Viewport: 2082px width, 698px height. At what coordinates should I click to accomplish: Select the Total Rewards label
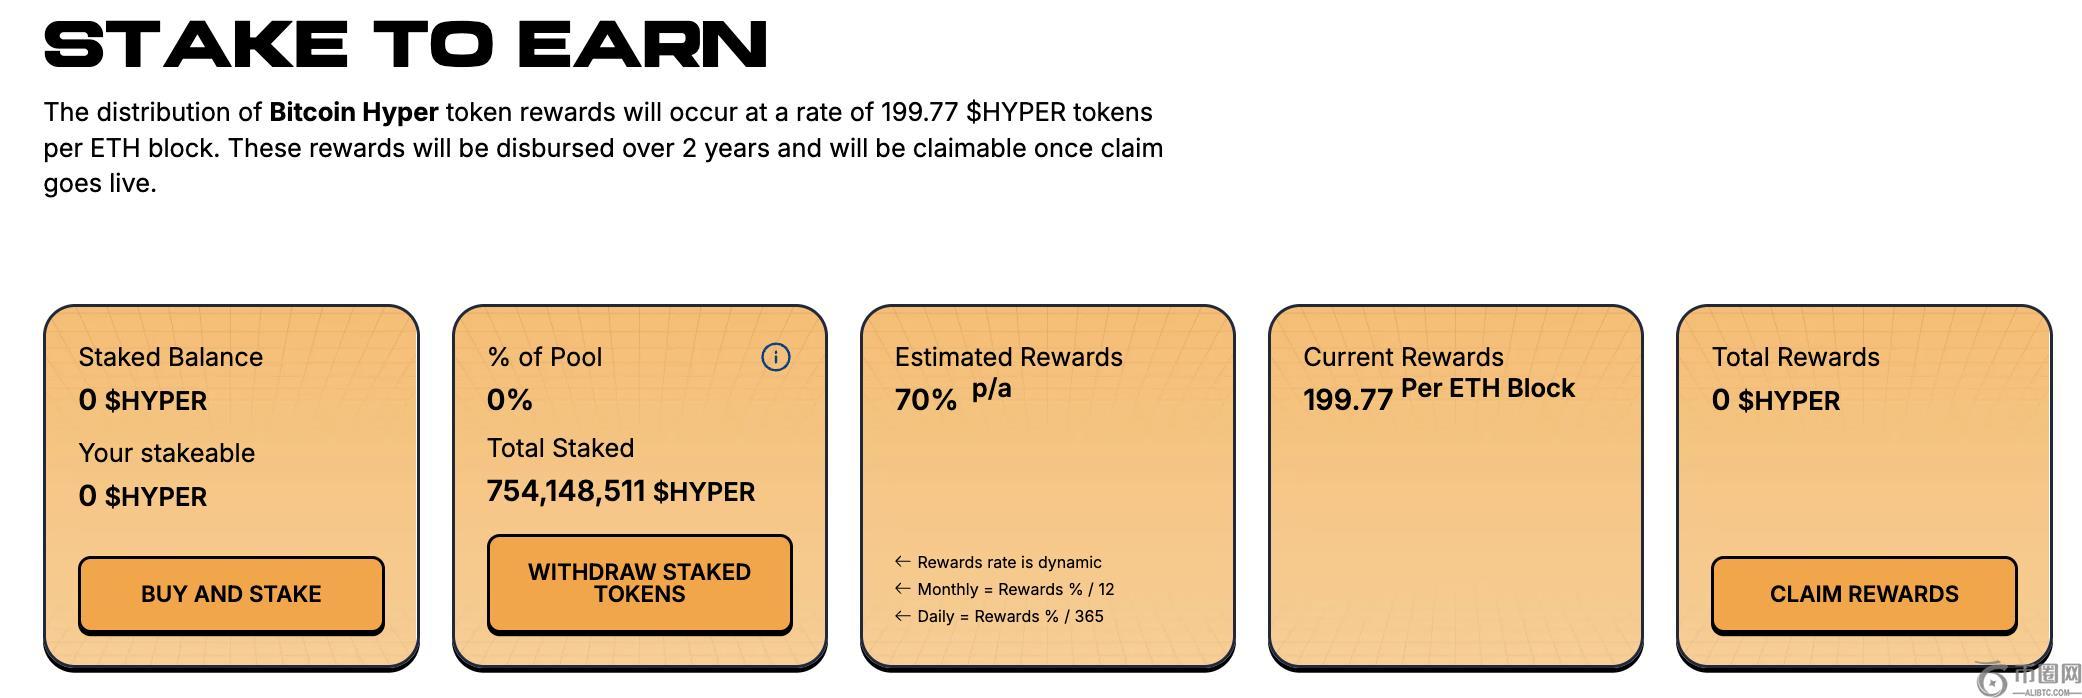tap(1795, 357)
